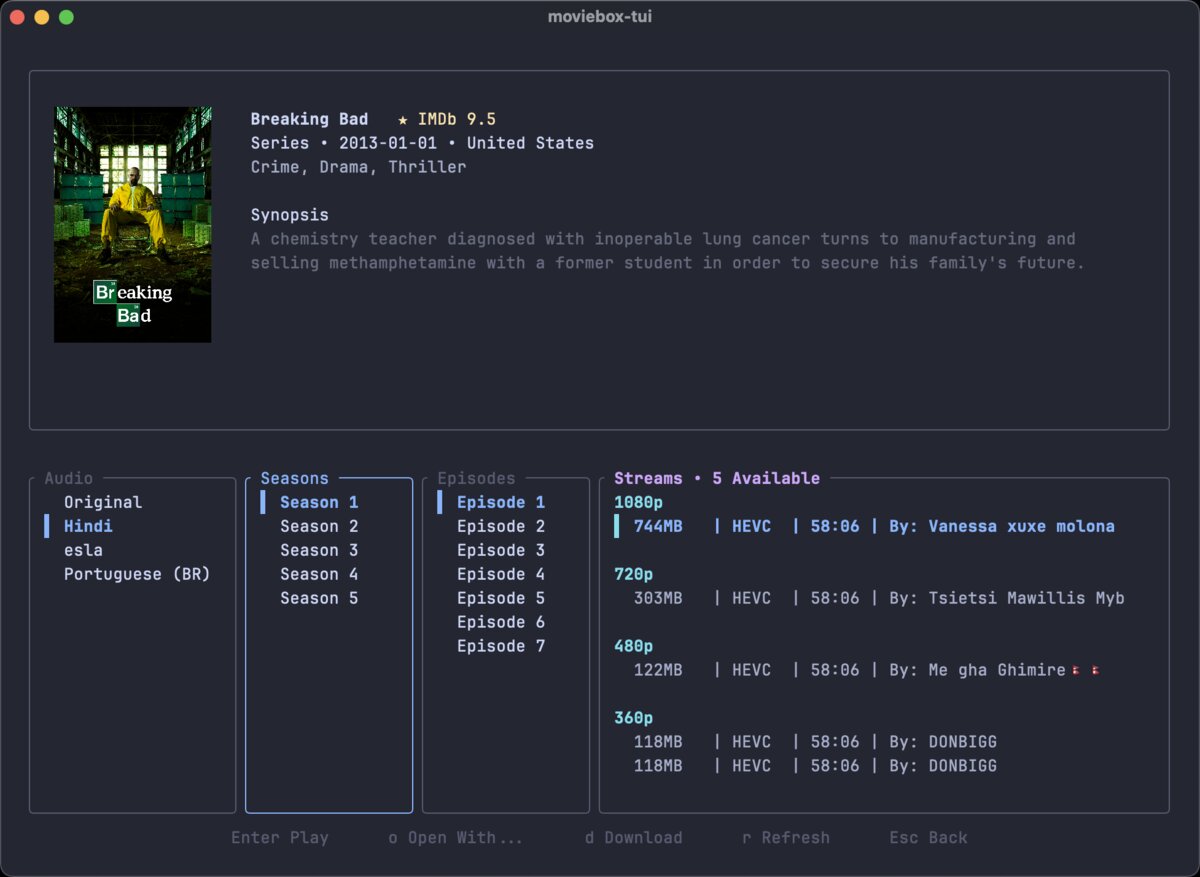Select Season 5
Screen dimensions: 1200x877
319,598
